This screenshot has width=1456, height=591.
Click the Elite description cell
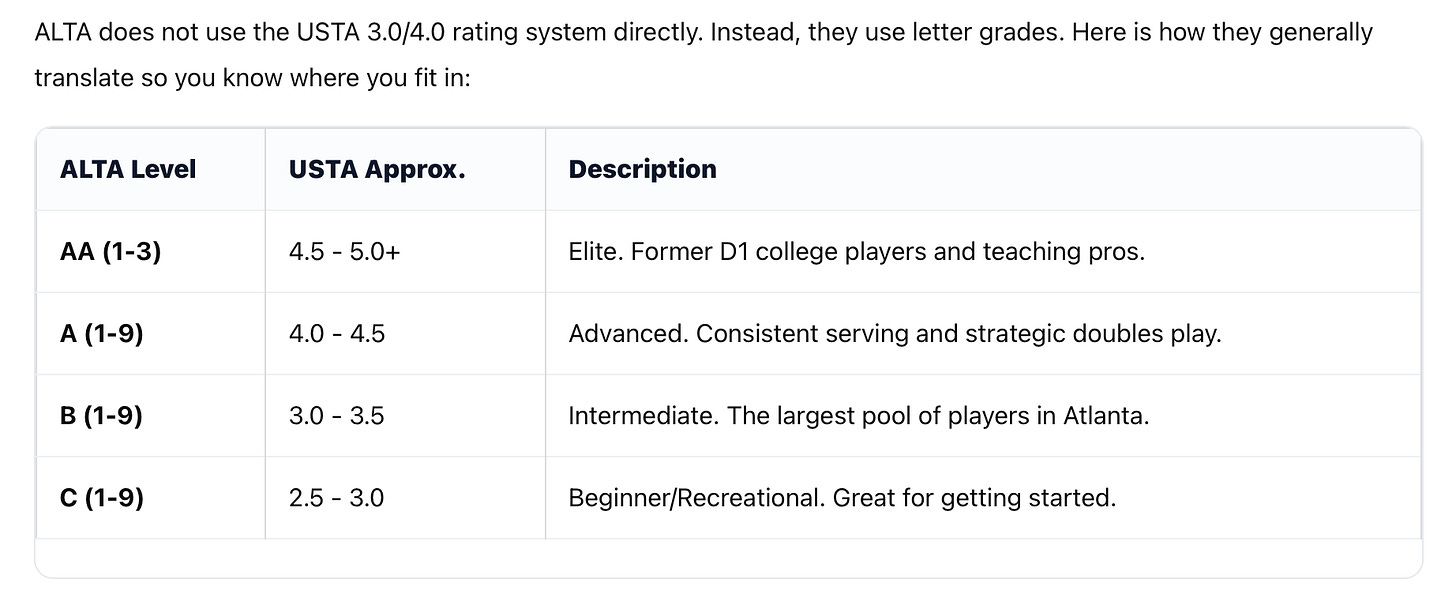click(x=983, y=251)
